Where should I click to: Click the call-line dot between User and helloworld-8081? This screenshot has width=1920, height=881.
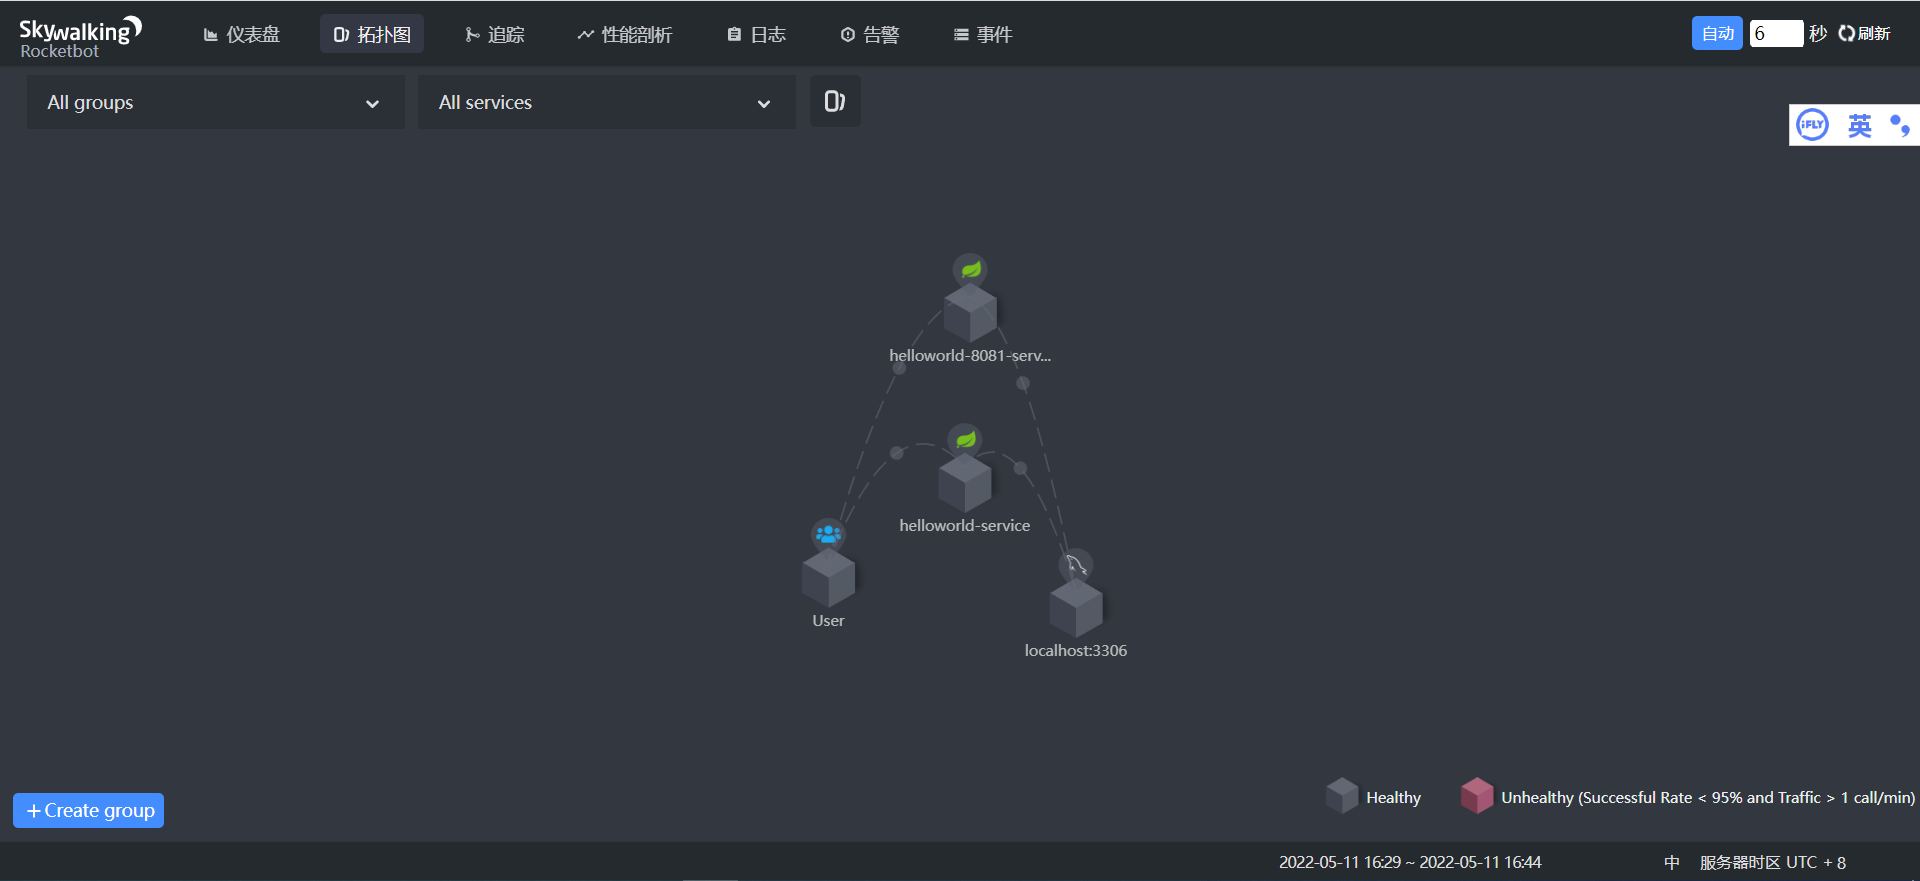click(899, 368)
